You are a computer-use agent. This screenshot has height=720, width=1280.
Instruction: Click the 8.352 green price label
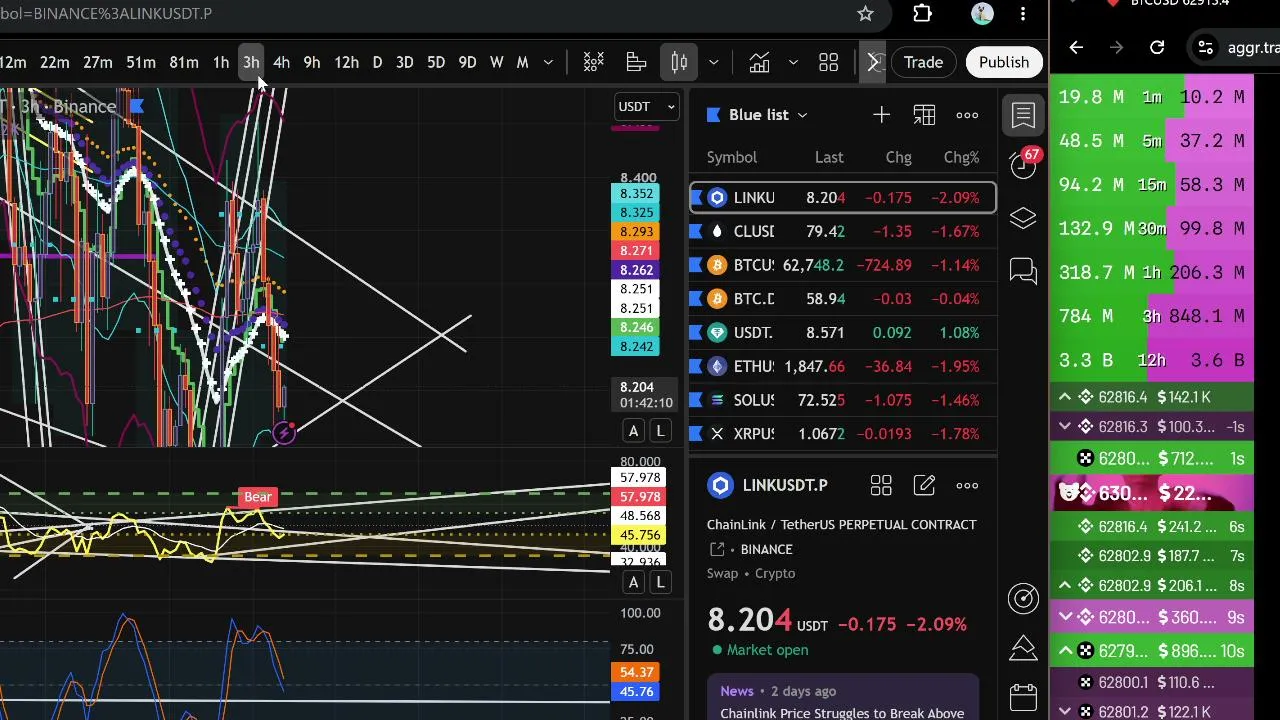tap(637, 194)
